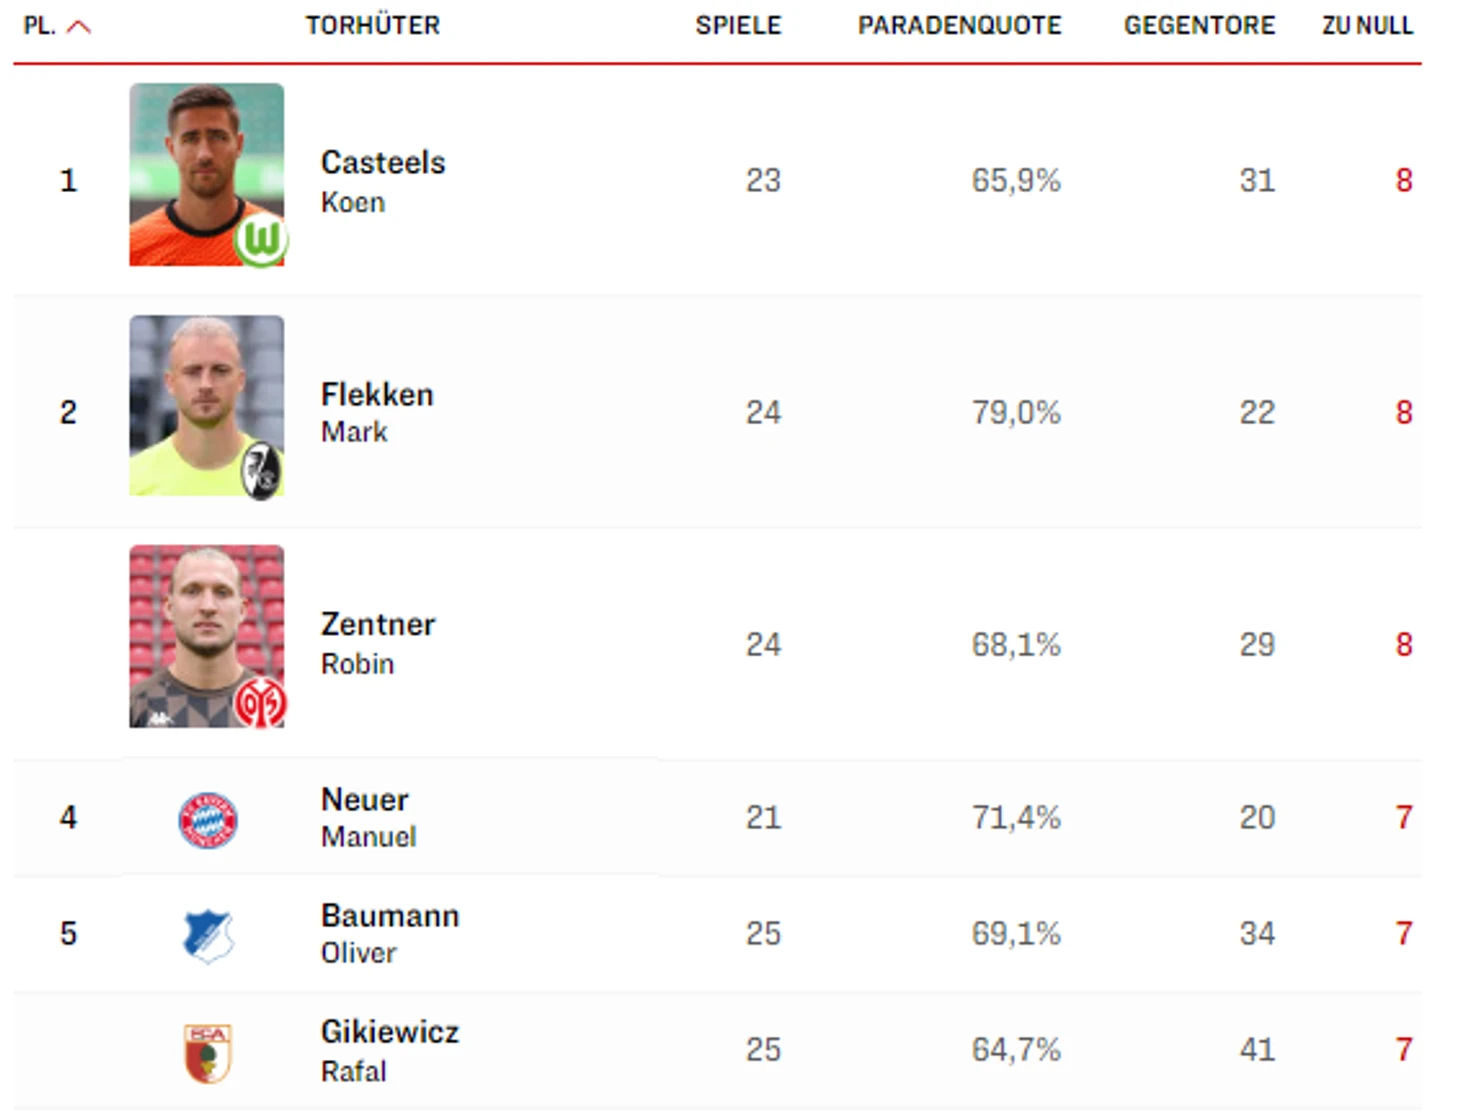Toggle sort arrow next to PL. header
The image size is (1460, 1117).
79,27
